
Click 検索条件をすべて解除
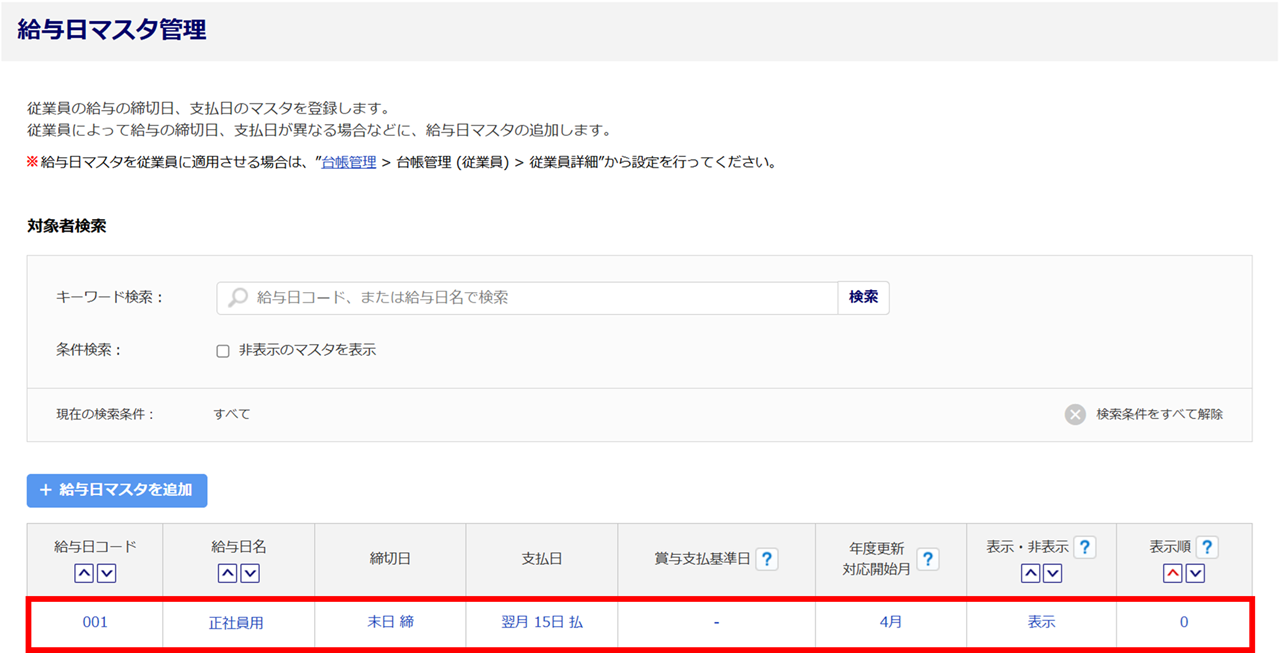tap(1159, 414)
